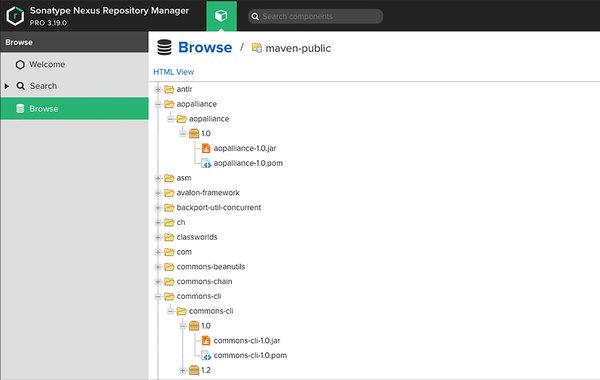
Task: Expand the avalon-framework folder
Action: click(158, 193)
